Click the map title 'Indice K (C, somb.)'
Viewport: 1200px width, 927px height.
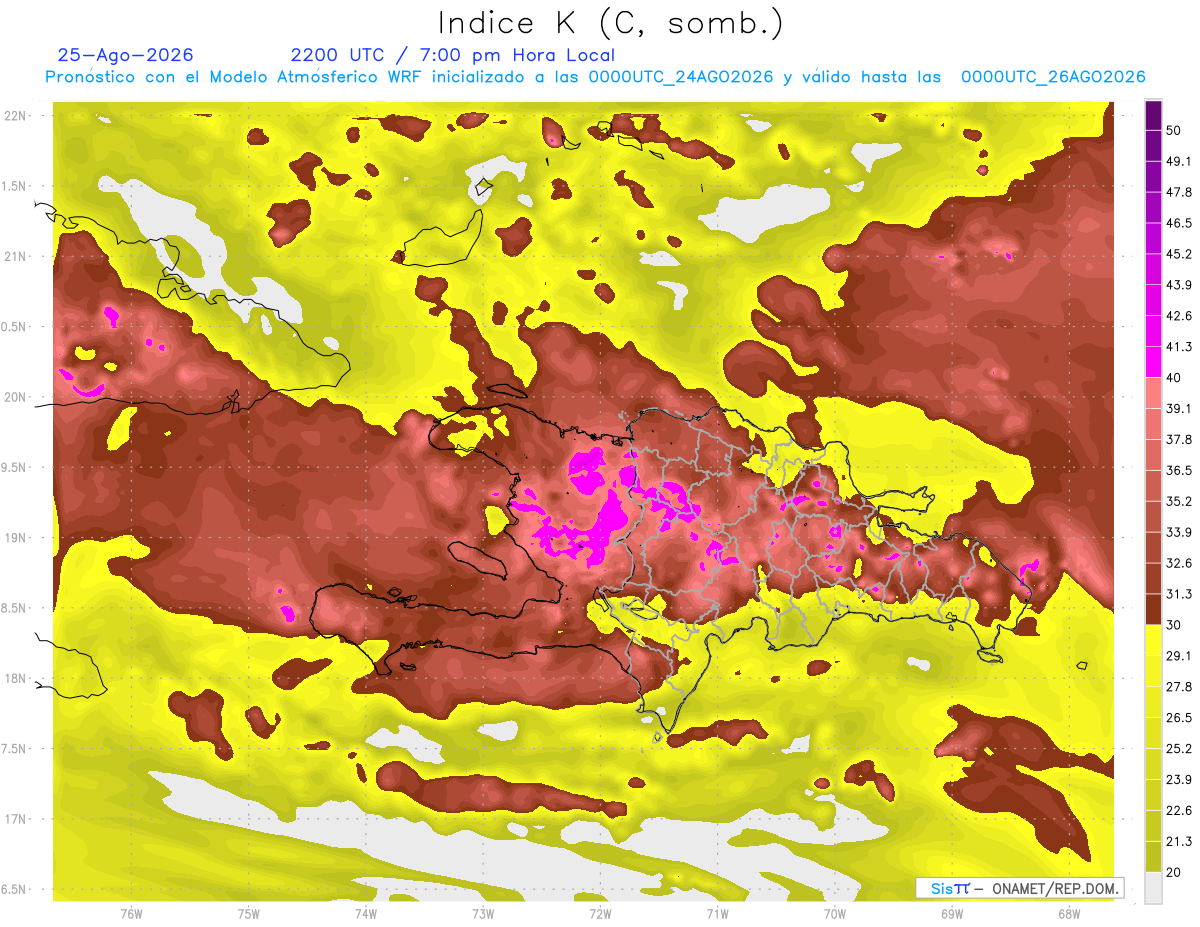tap(611, 23)
